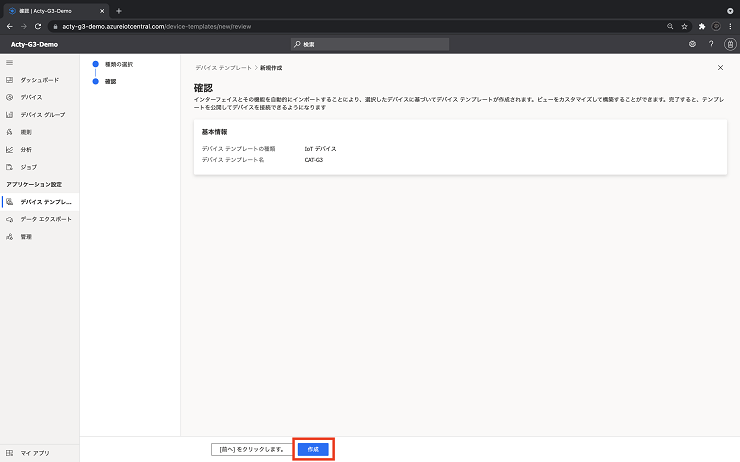Click the [前へ] back button
Image resolution: width=740 pixels, height=462 pixels.
[x=251, y=449]
